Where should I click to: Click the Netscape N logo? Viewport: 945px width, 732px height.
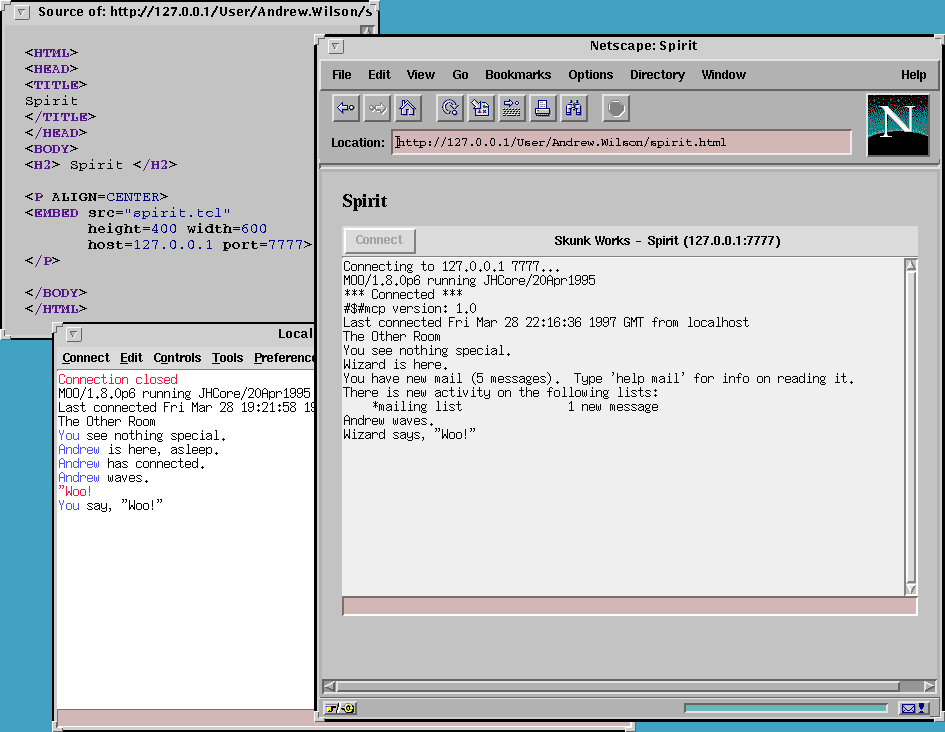point(897,125)
